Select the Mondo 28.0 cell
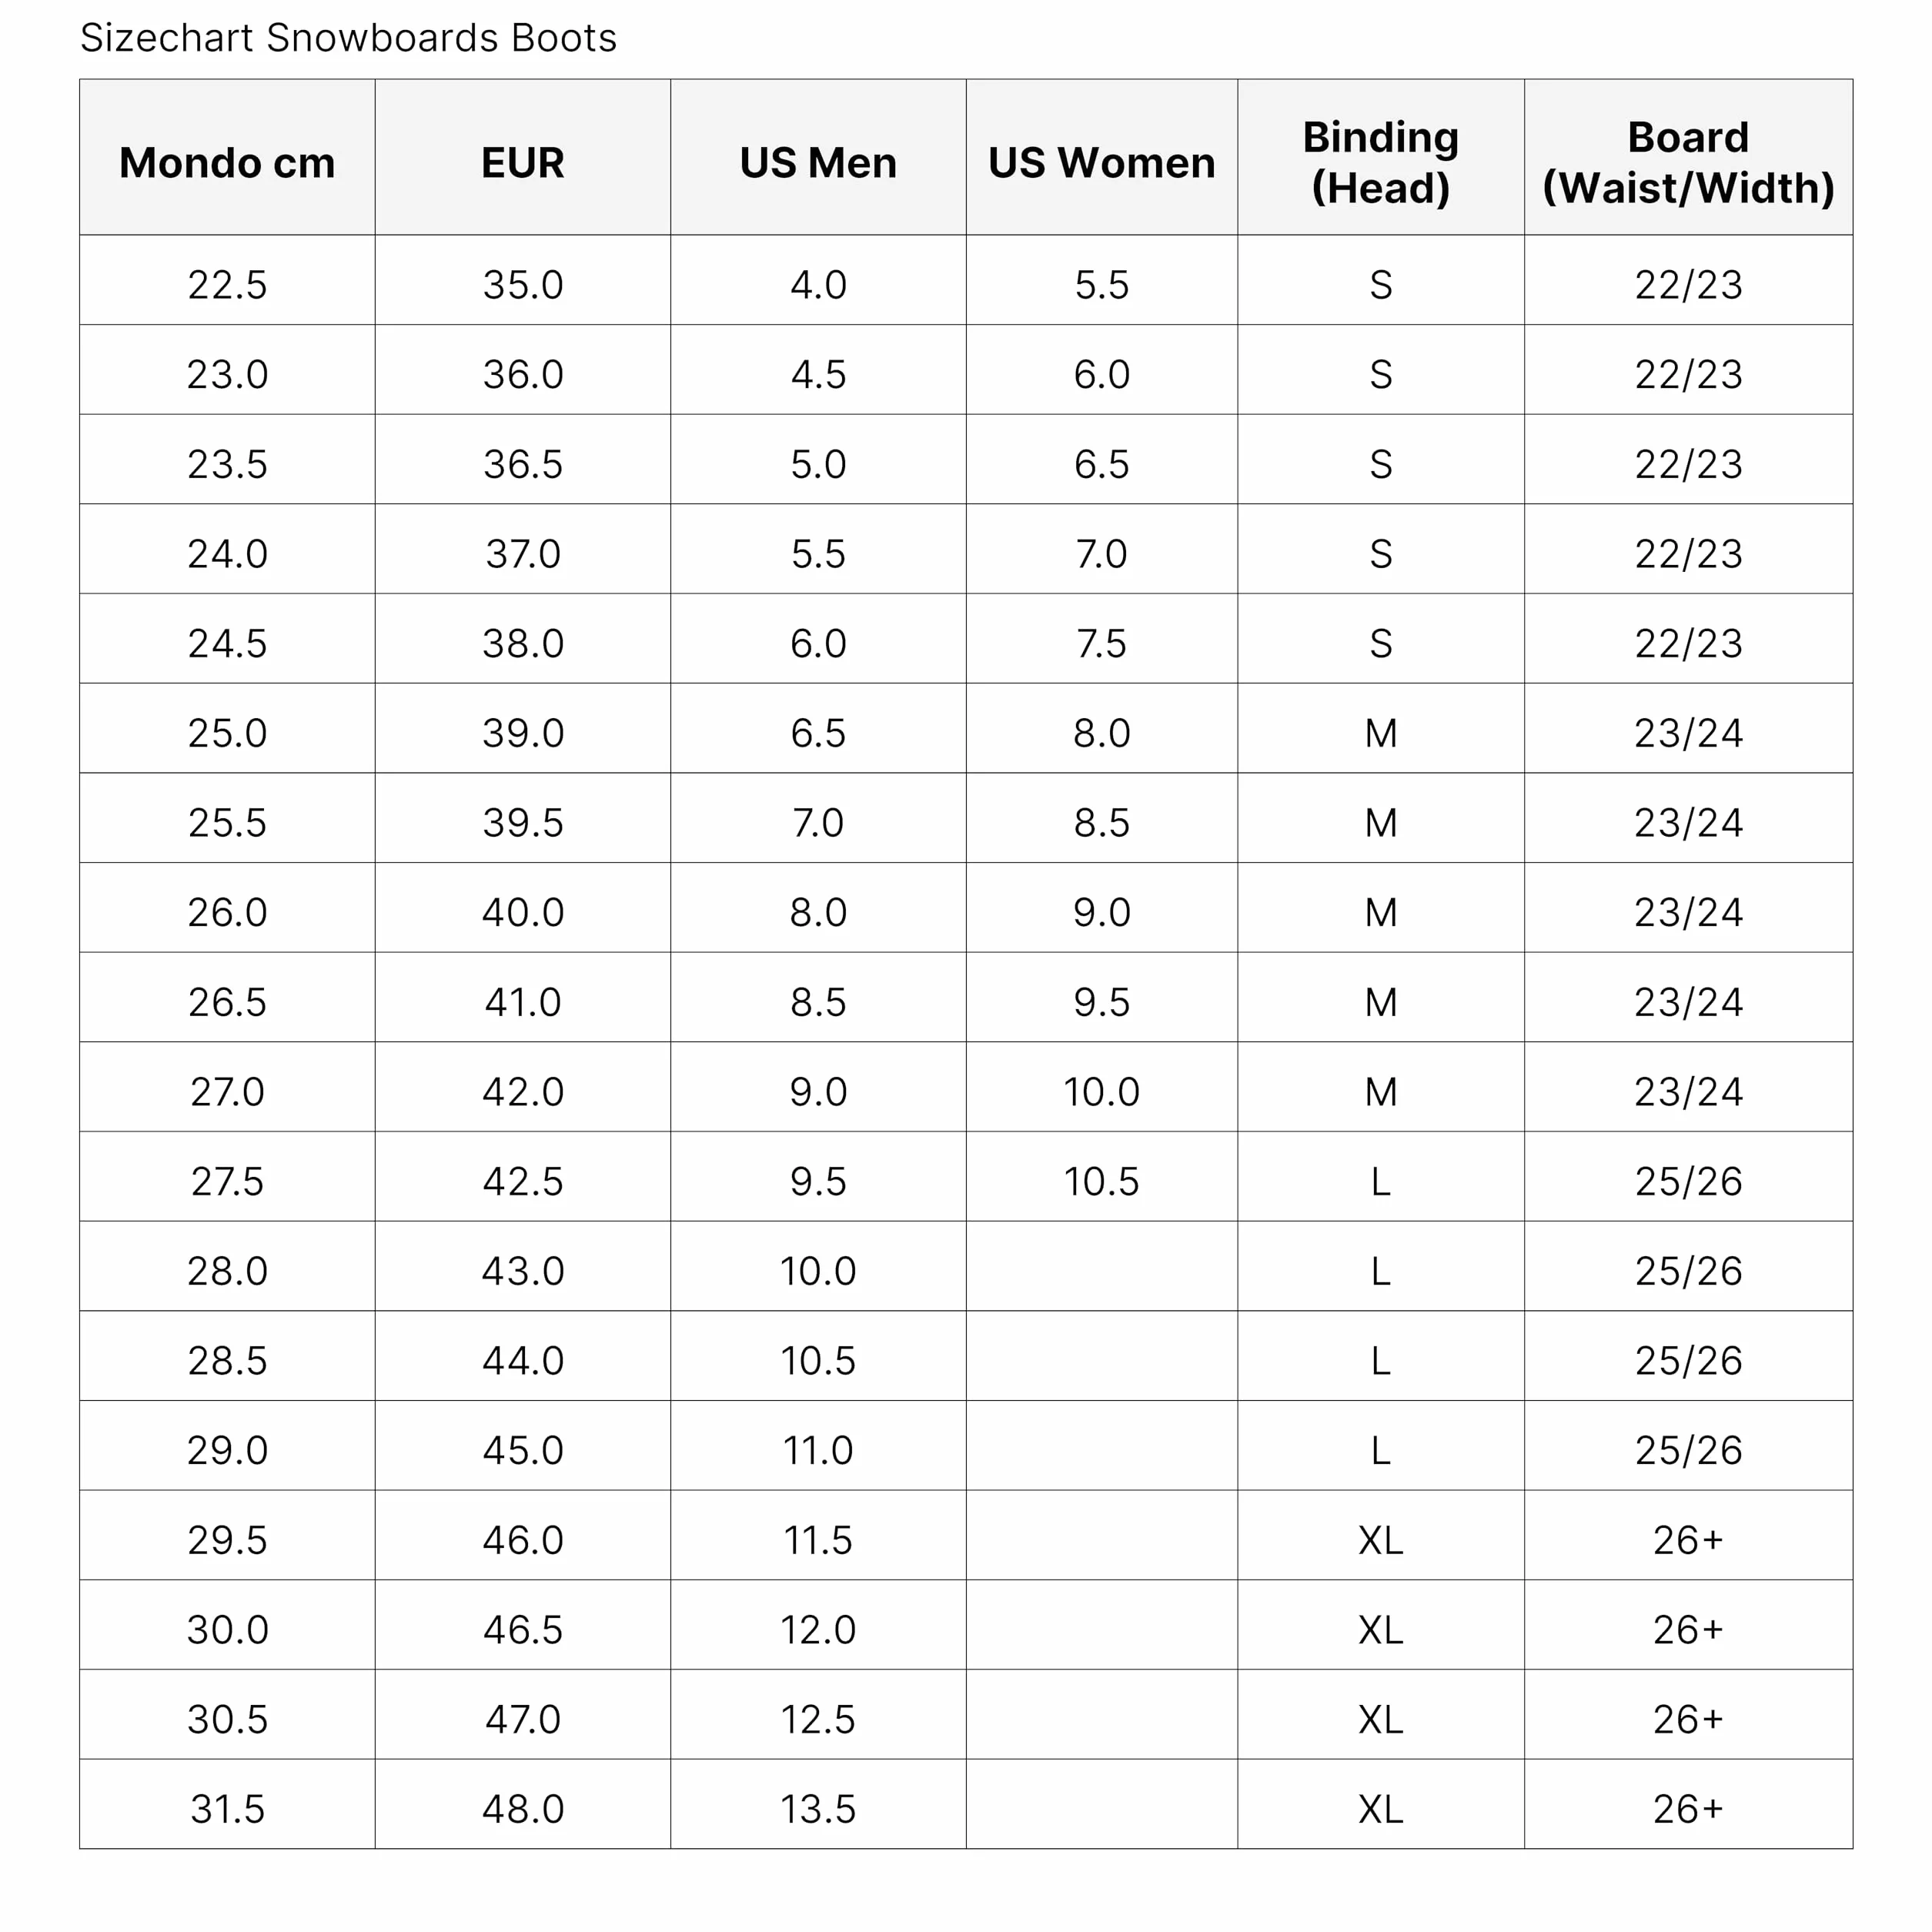This screenshot has width=1932, height=1932. tap(227, 1271)
